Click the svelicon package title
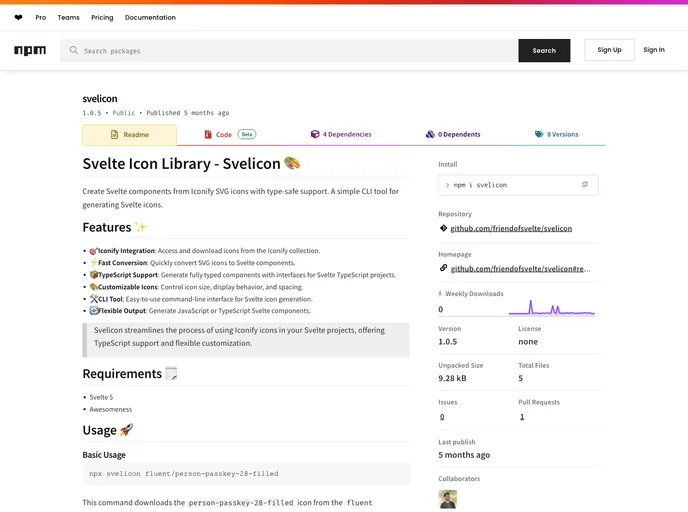The width and height of the screenshot is (688, 512). tap(100, 99)
